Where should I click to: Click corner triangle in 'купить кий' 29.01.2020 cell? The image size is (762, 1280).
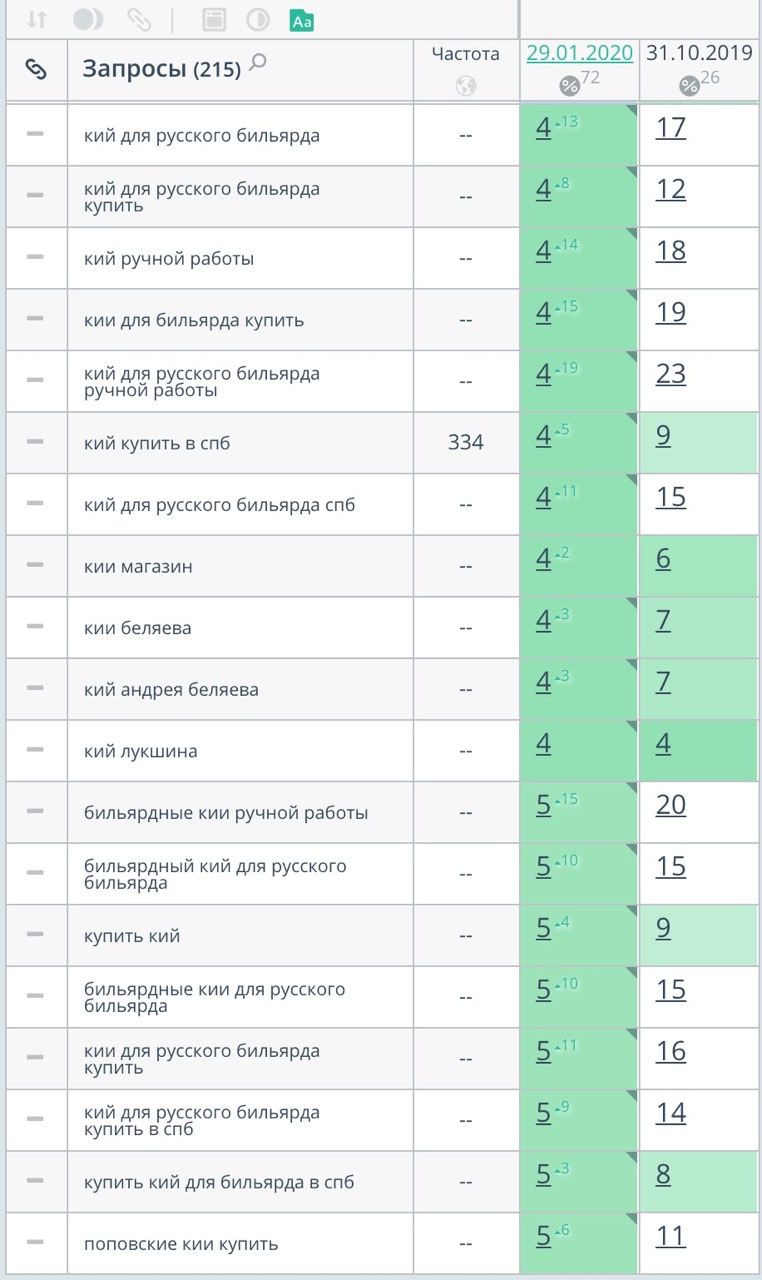click(632, 911)
